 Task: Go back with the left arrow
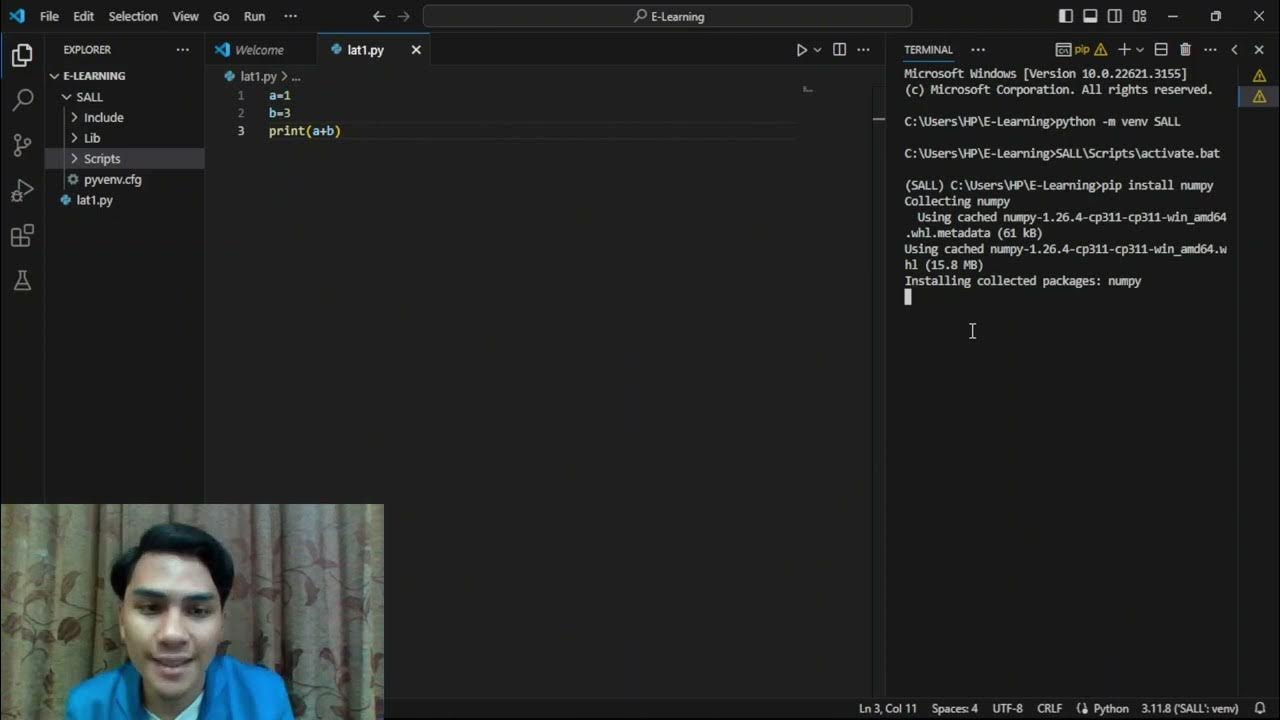pyautogui.click(x=379, y=16)
